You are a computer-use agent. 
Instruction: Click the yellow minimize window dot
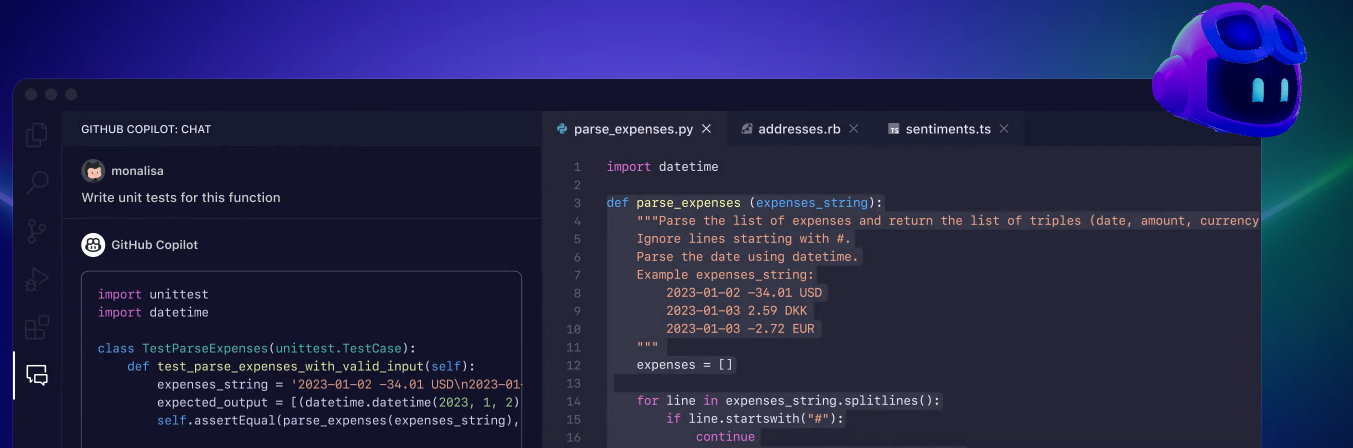pyautogui.click(x=51, y=94)
